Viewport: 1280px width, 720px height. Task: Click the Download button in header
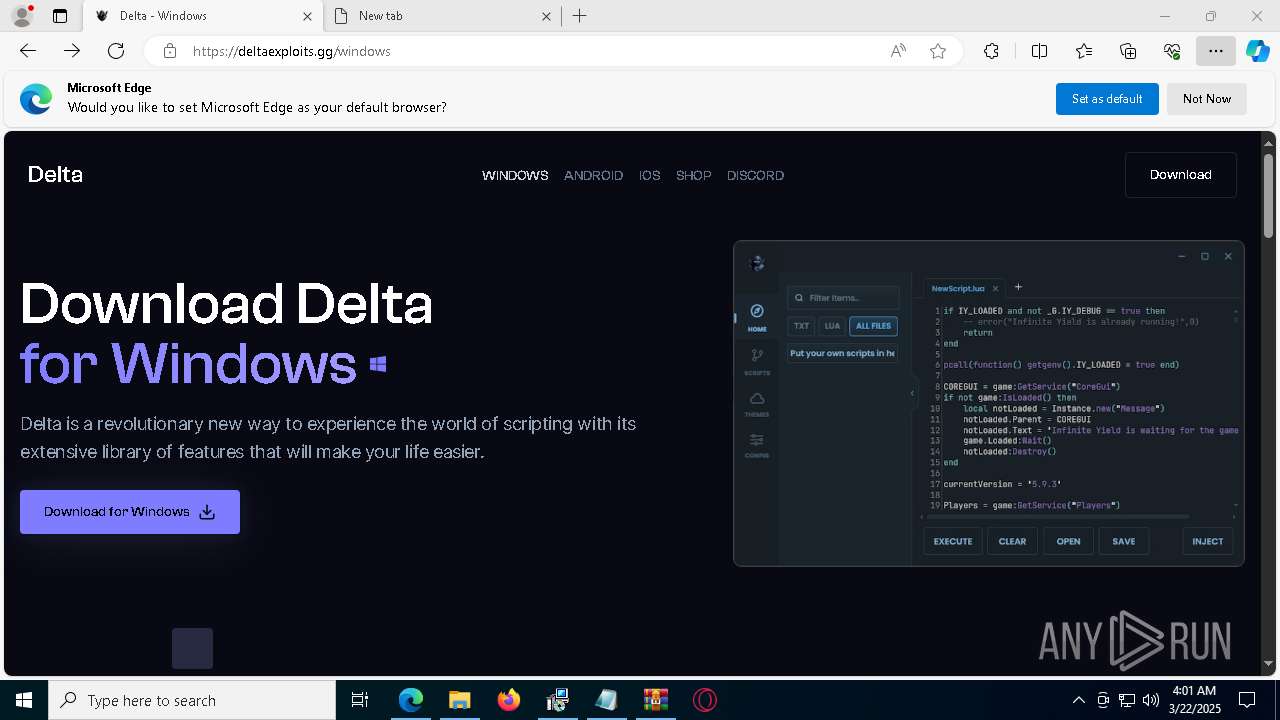[x=1181, y=175]
